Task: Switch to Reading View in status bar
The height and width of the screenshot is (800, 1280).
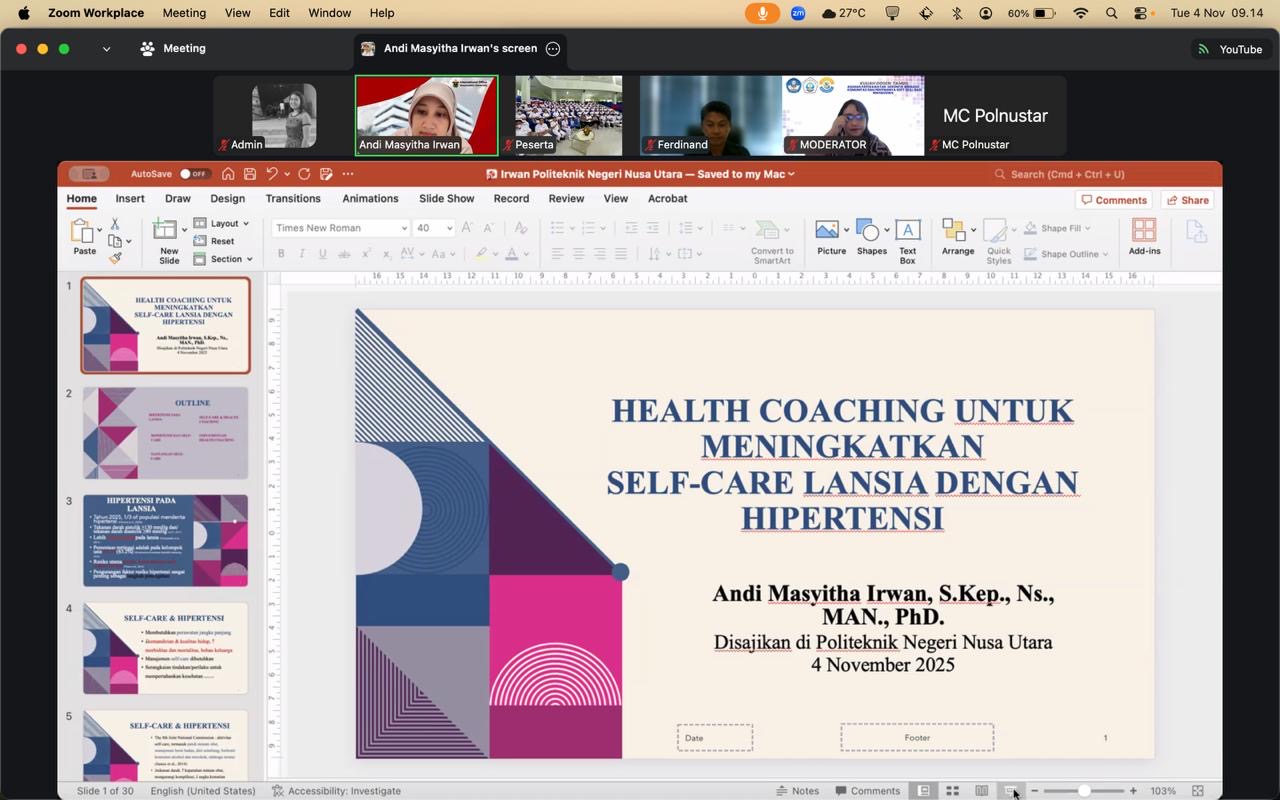Action: [982, 791]
